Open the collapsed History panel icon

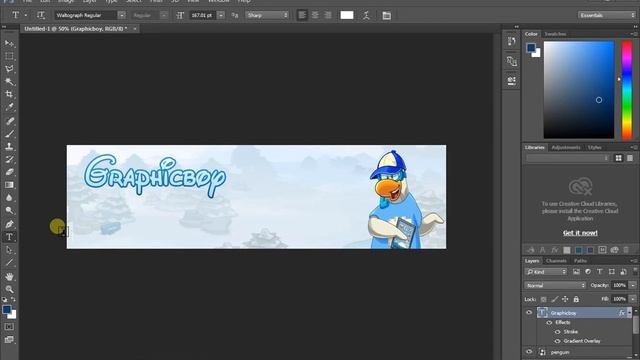click(x=511, y=41)
